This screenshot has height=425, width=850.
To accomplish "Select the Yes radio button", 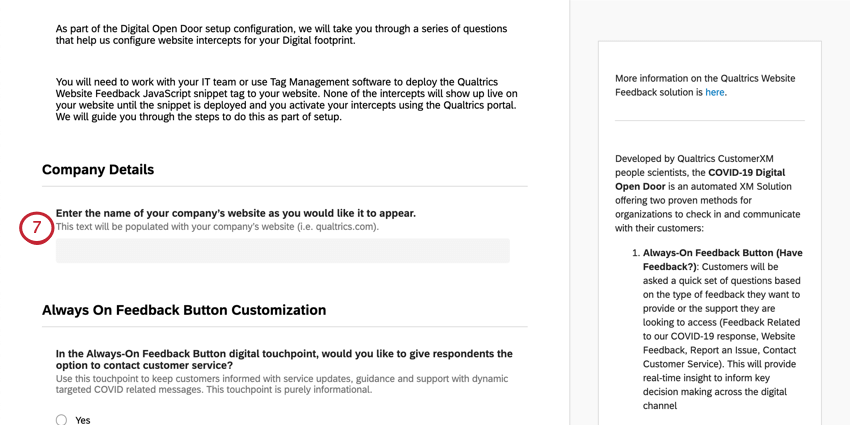I will click(x=61, y=420).
